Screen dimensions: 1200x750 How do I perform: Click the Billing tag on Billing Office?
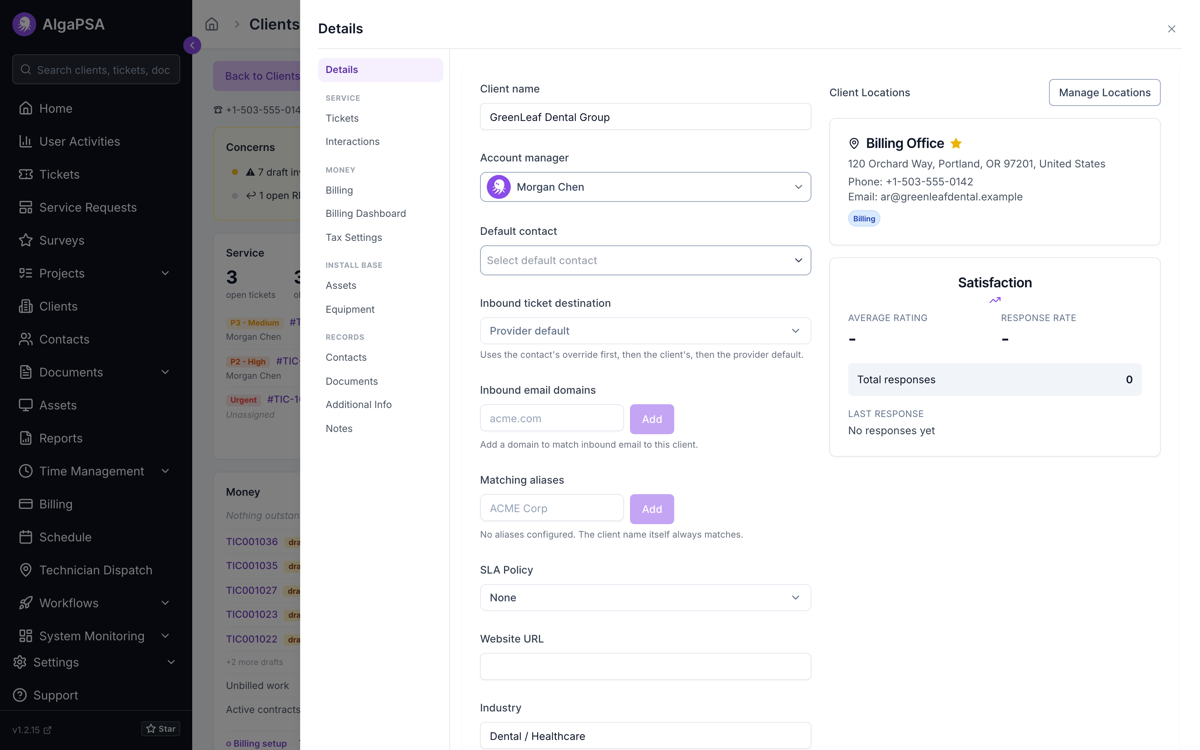coord(864,218)
